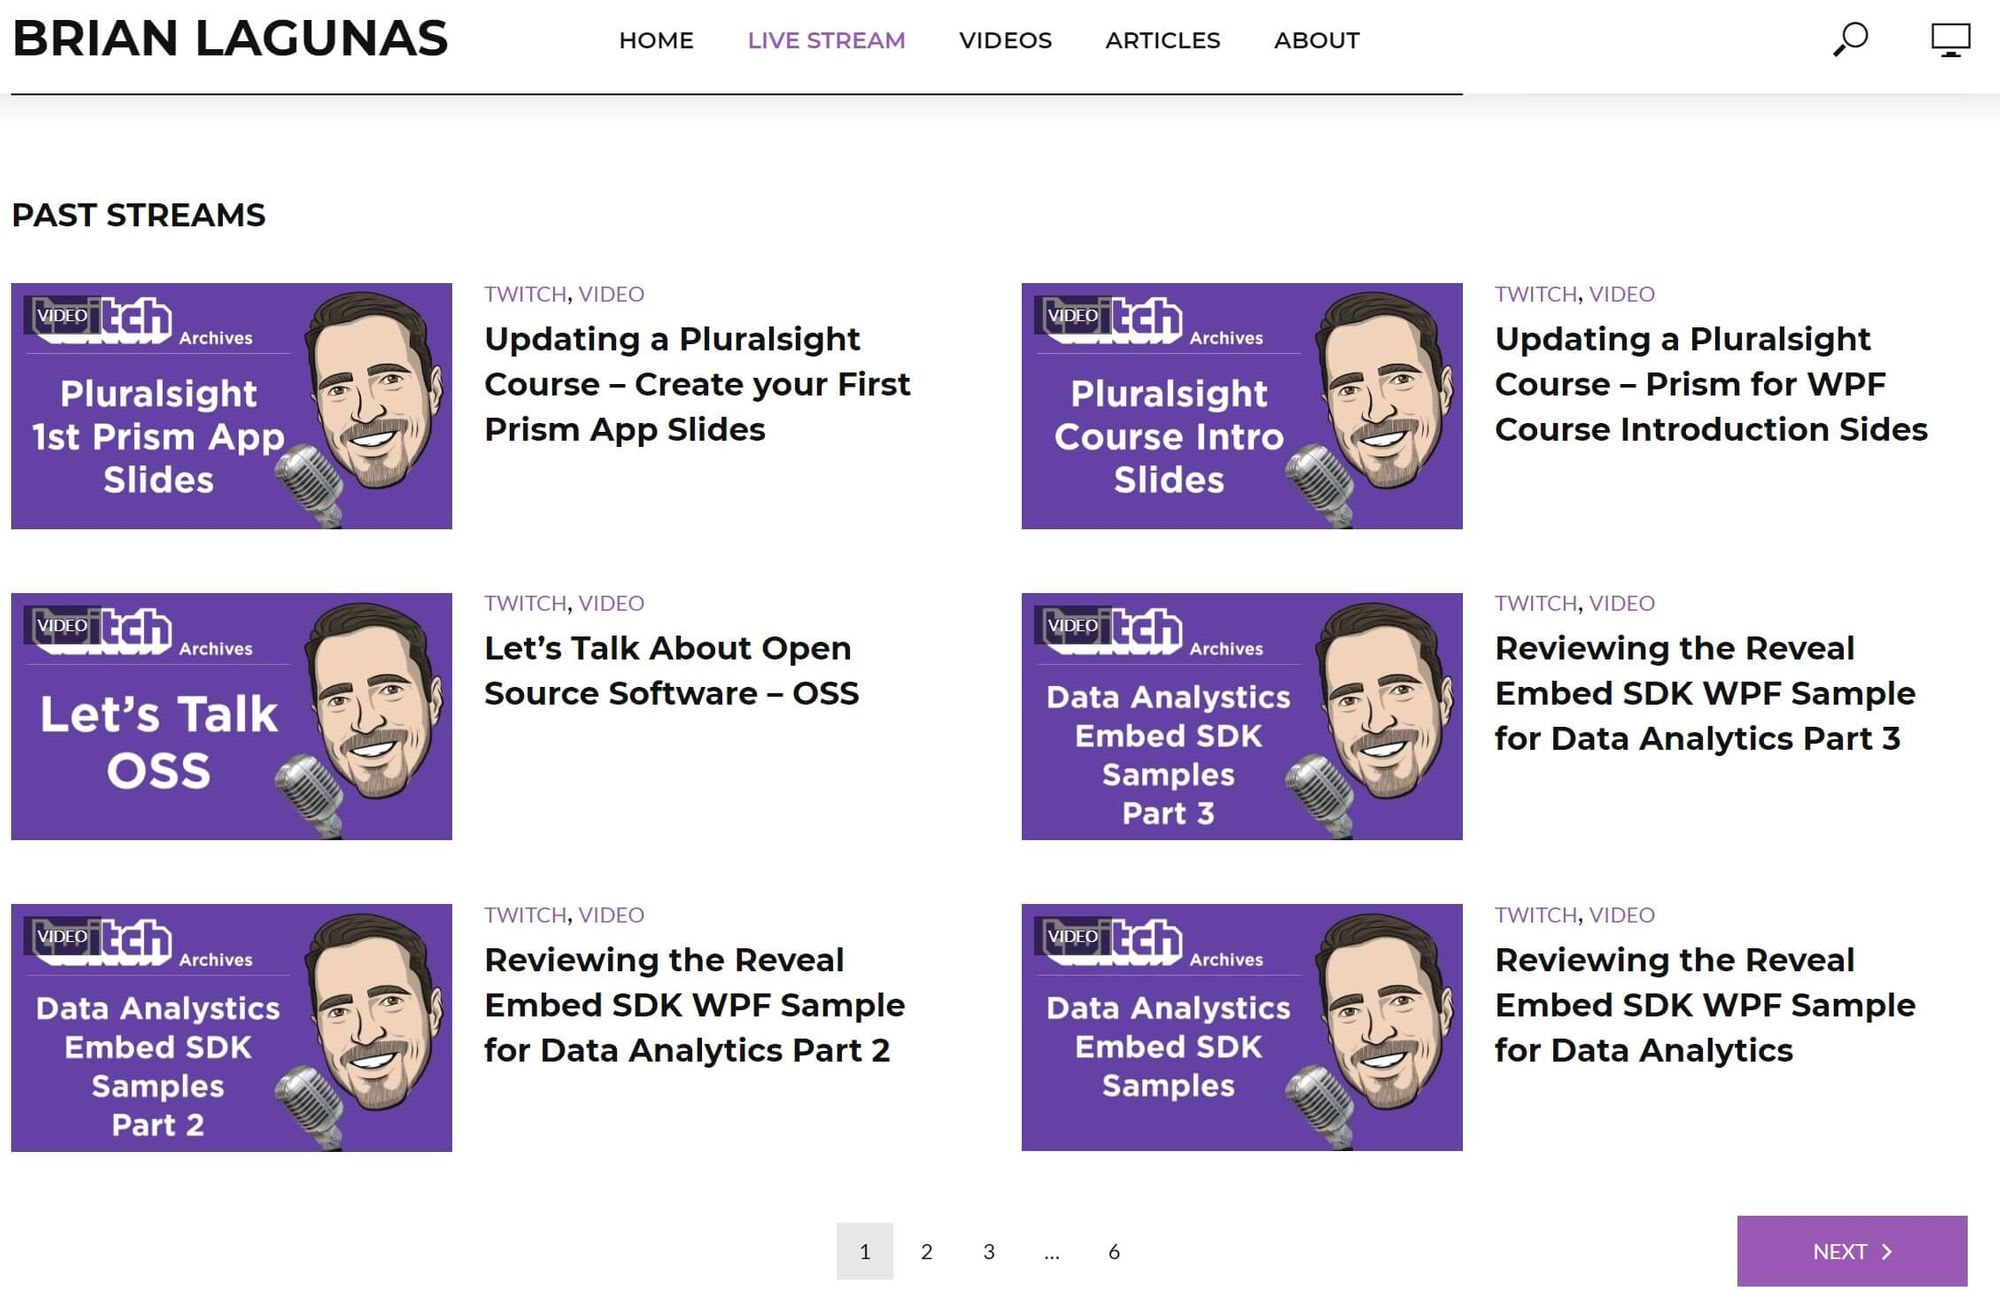Select pagination page 1

tap(864, 1251)
